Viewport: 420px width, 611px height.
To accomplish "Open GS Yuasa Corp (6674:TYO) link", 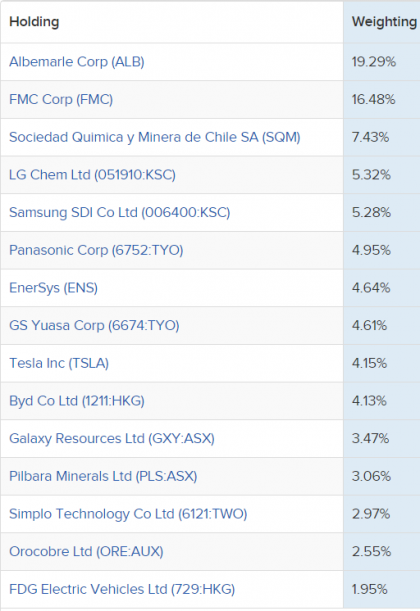I will 94,325.
